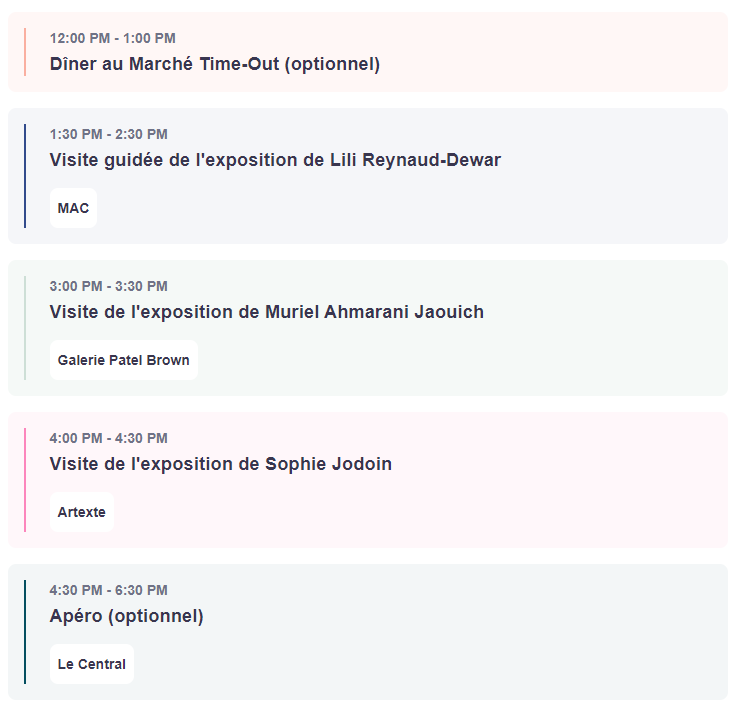The width and height of the screenshot is (736, 712).
Task: Click the 3:00 PM - 3:30 PM time label
Action: click(x=108, y=286)
